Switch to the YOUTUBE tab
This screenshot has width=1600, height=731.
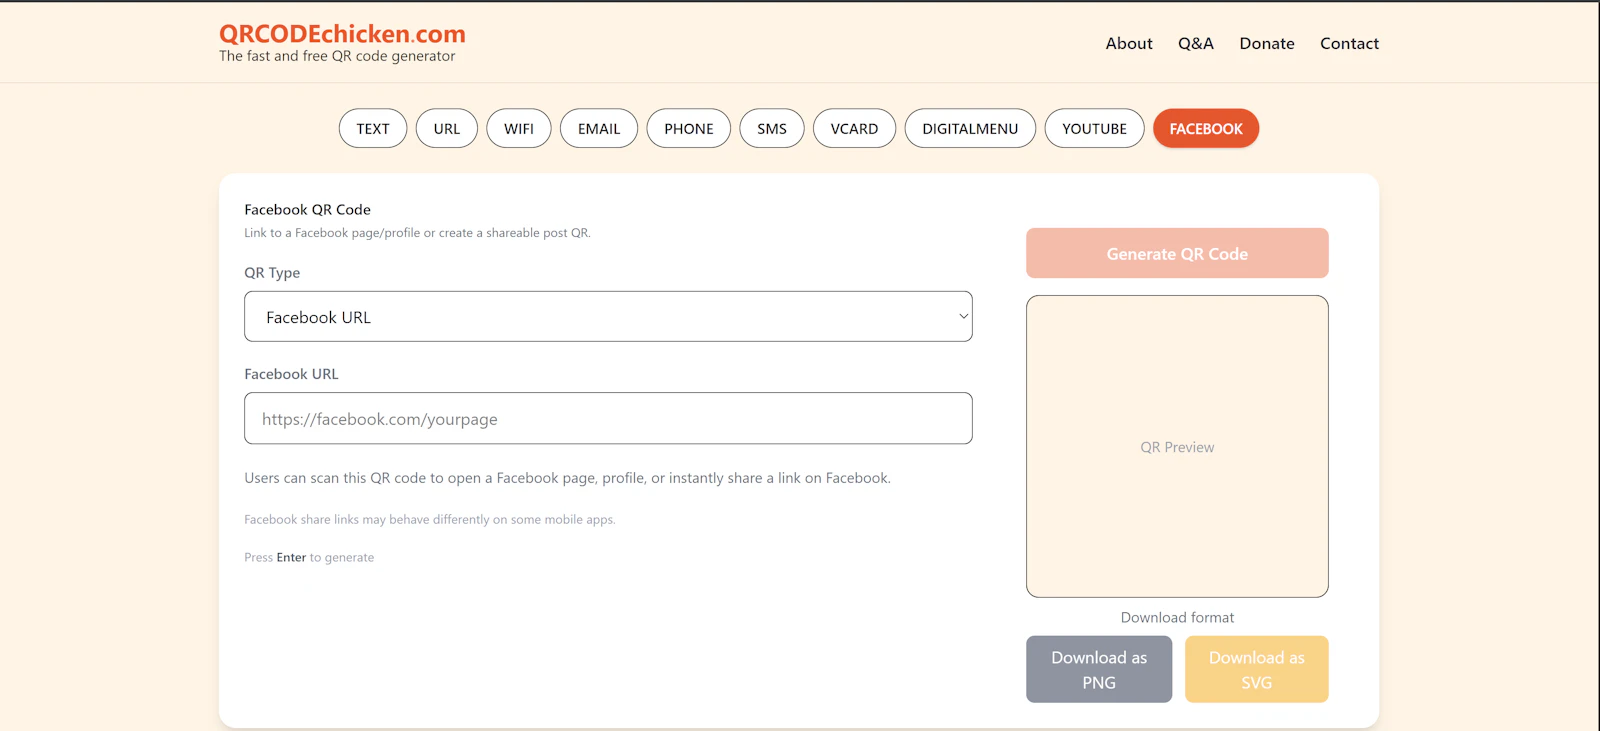point(1094,128)
